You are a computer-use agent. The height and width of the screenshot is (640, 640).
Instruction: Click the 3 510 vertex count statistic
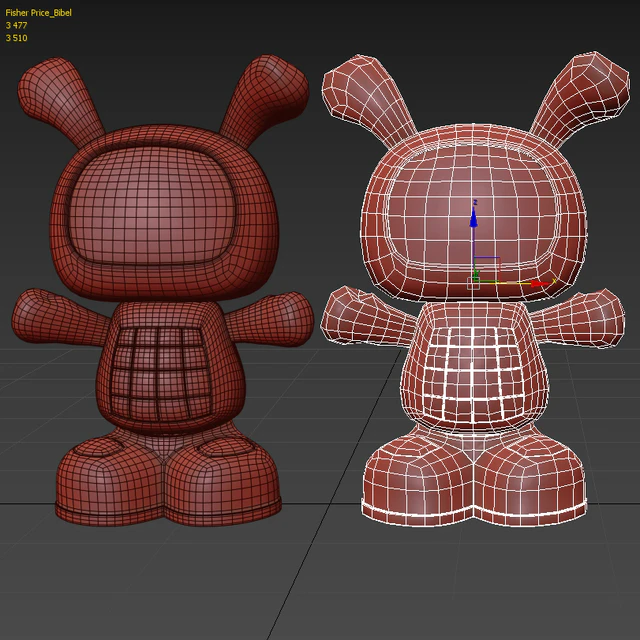tap(17, 38)
